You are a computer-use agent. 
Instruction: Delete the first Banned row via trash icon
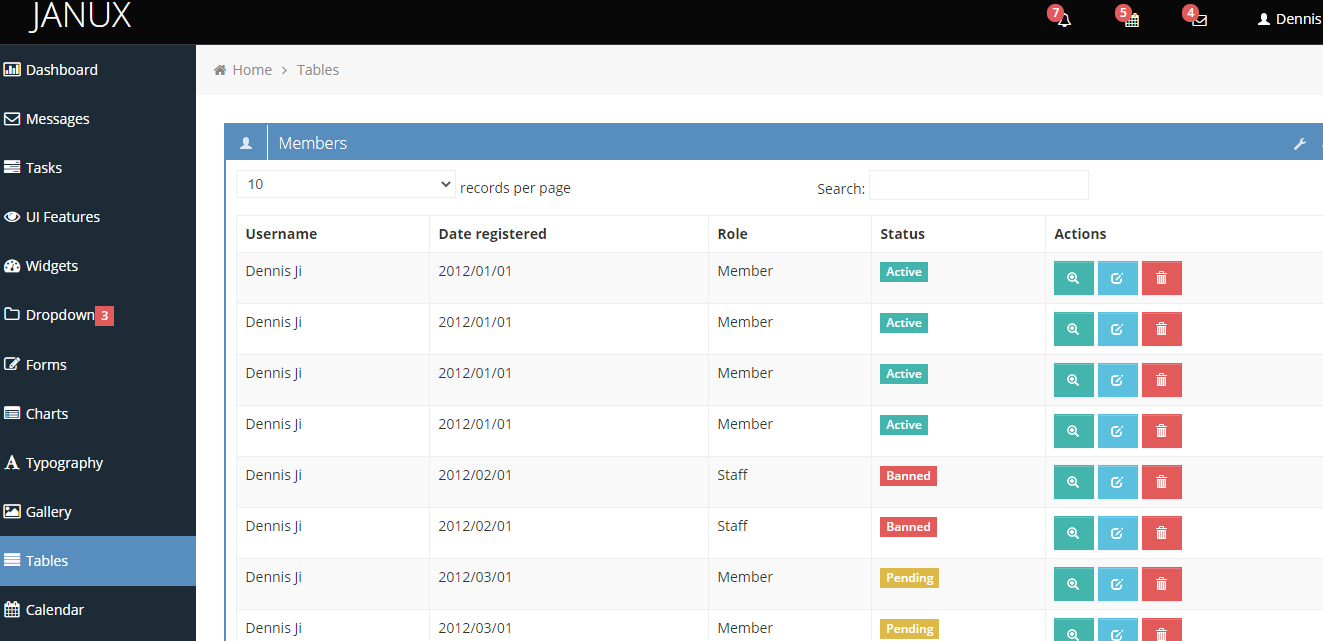(x=1161, y=481)
